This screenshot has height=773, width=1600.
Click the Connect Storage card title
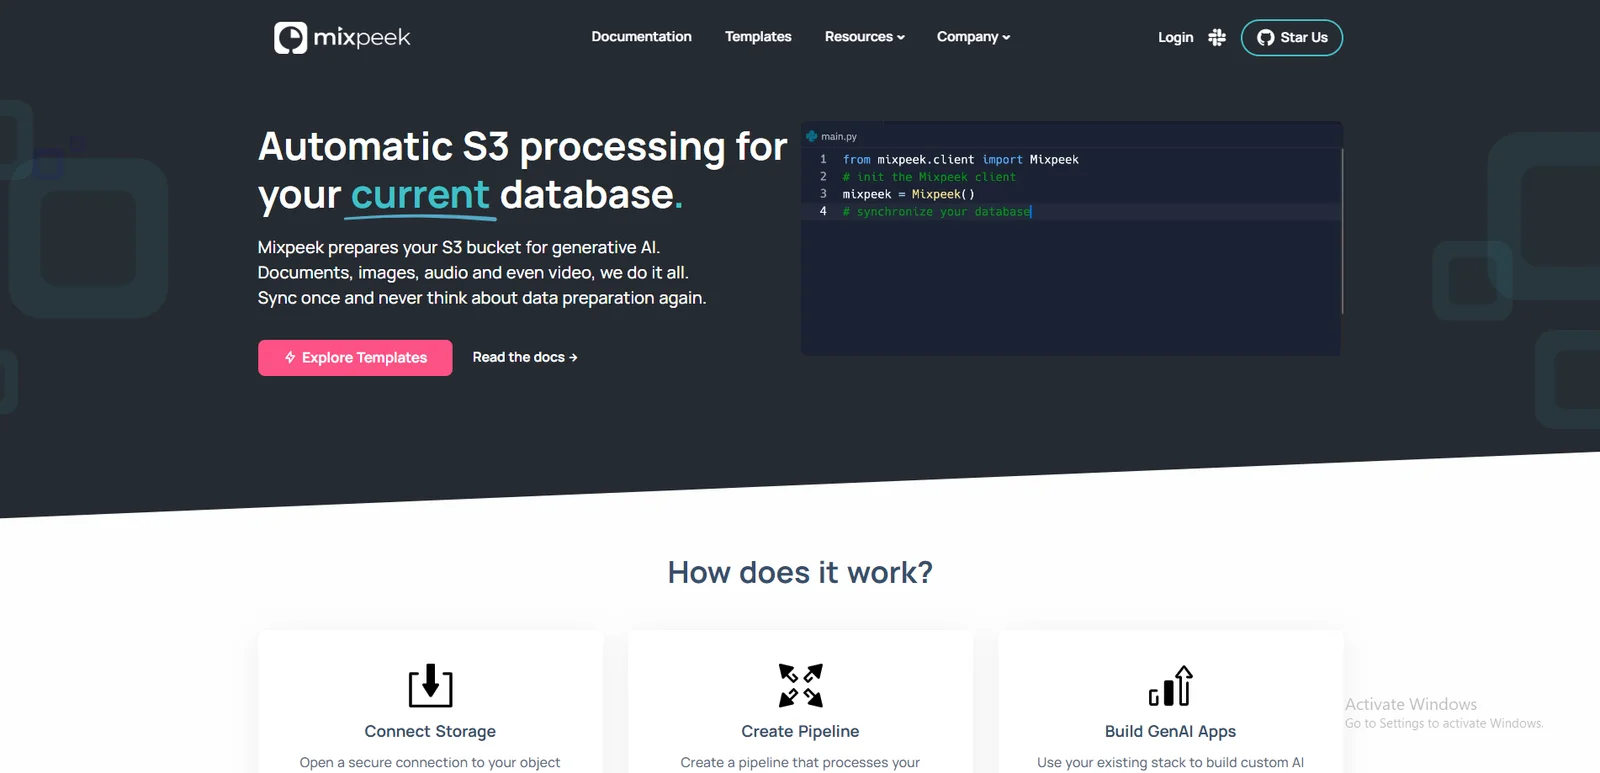(430, 732)
